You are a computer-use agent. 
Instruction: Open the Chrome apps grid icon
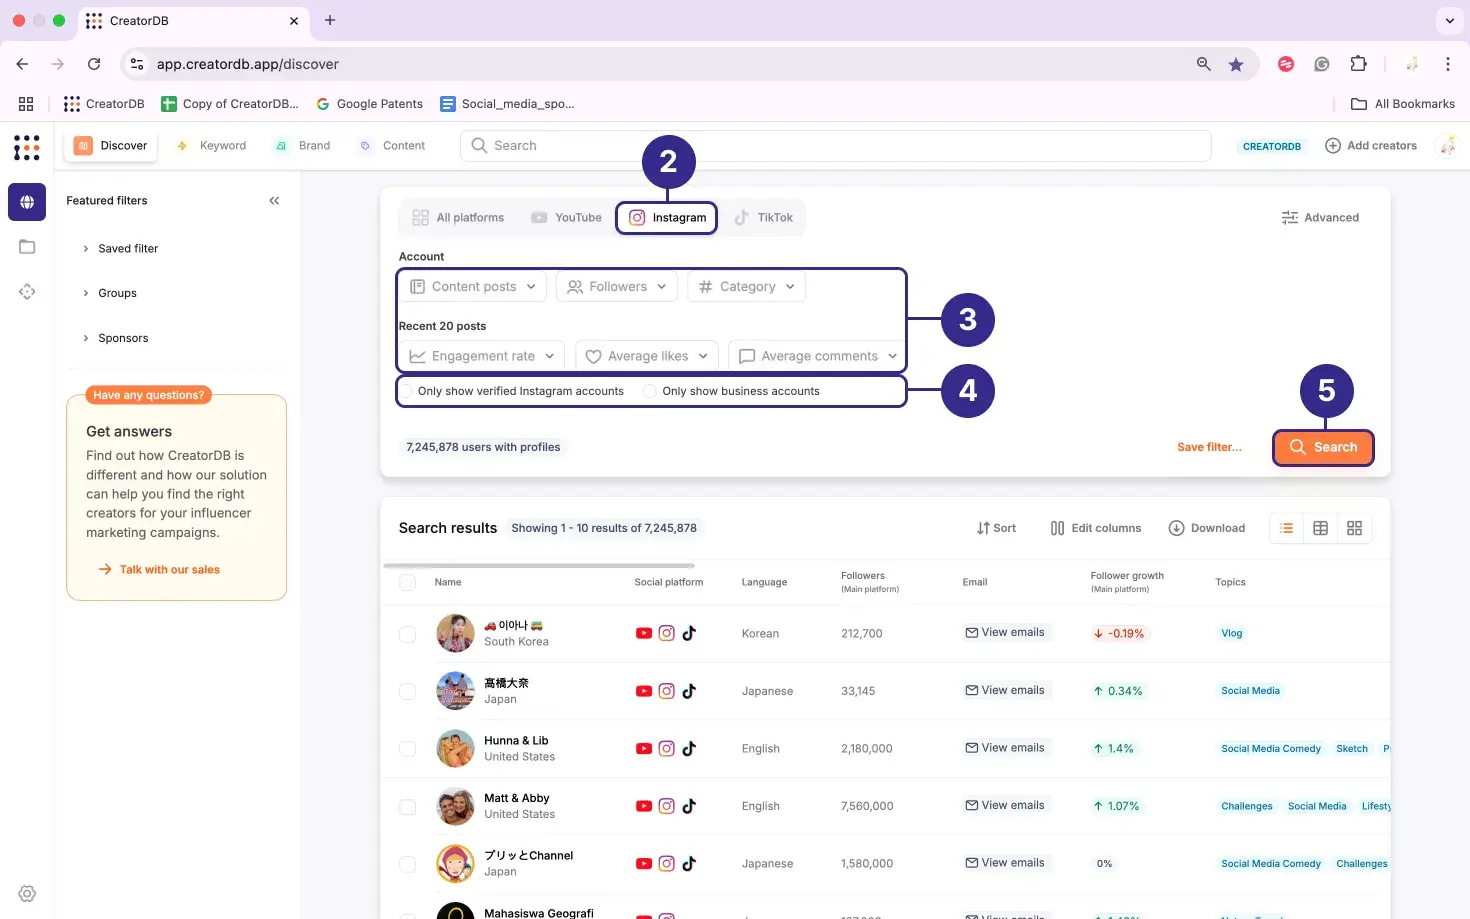tap(26, 104)
